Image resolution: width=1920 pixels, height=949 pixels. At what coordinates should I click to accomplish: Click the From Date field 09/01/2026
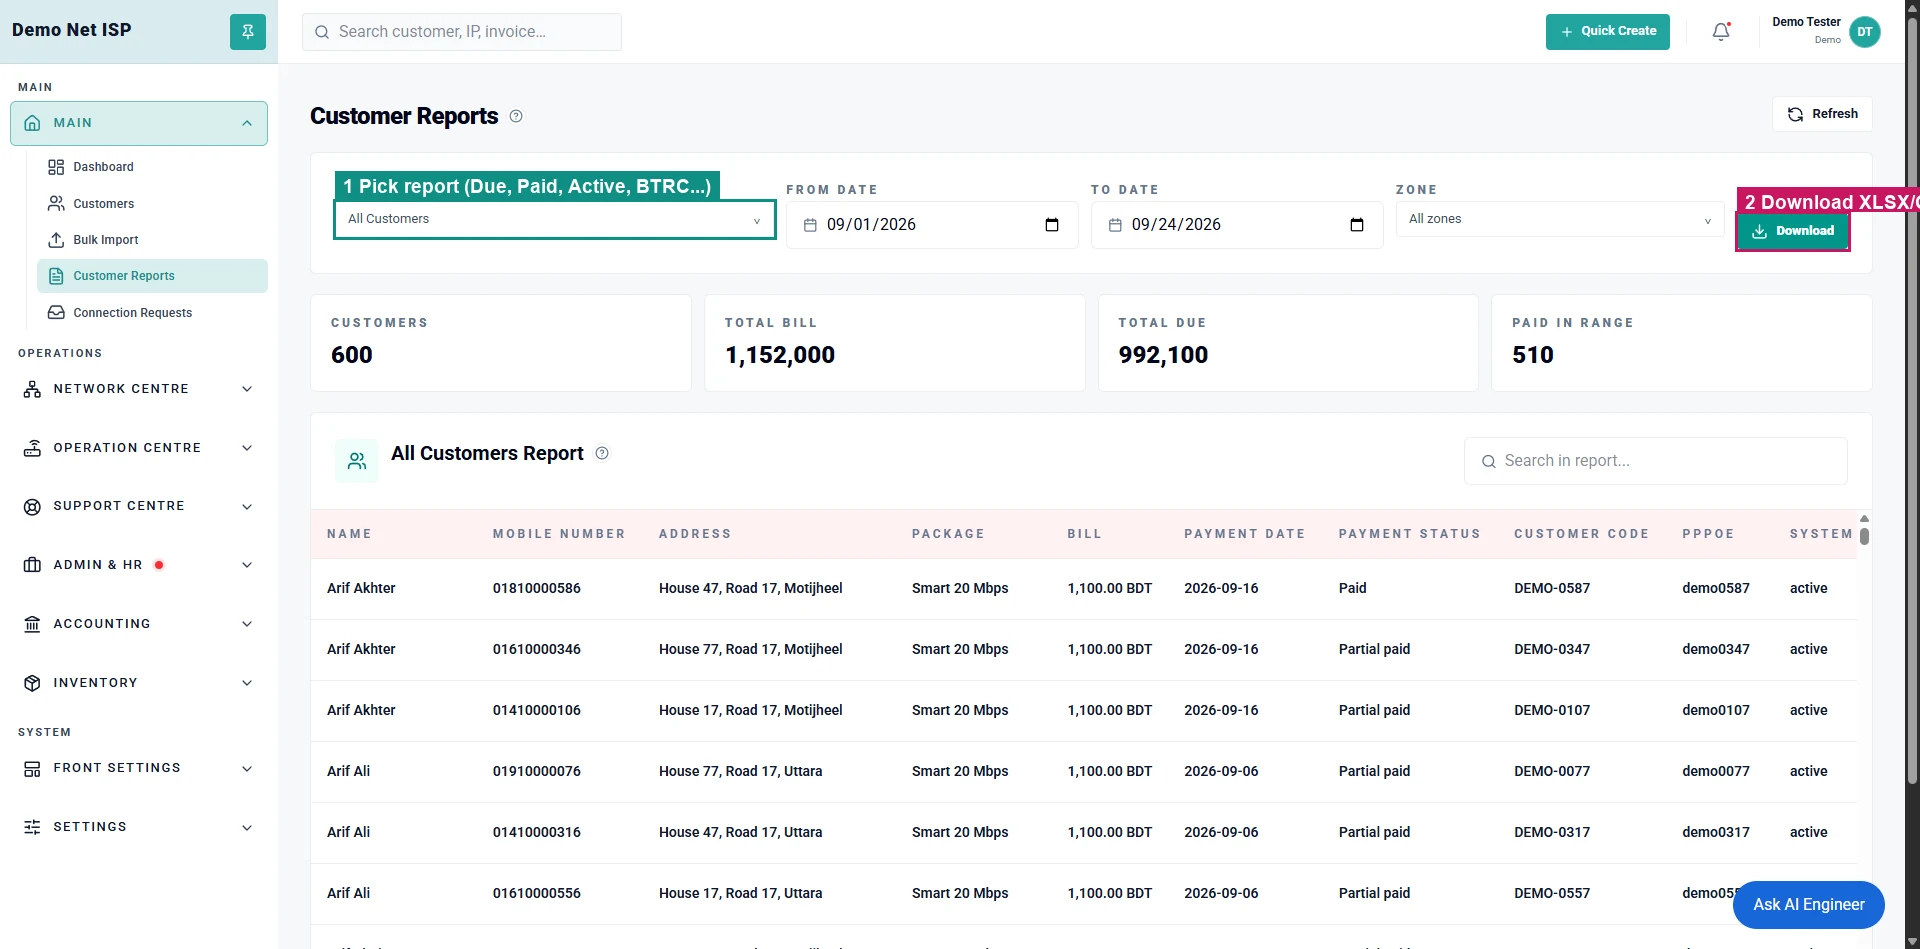click(932, 225)
